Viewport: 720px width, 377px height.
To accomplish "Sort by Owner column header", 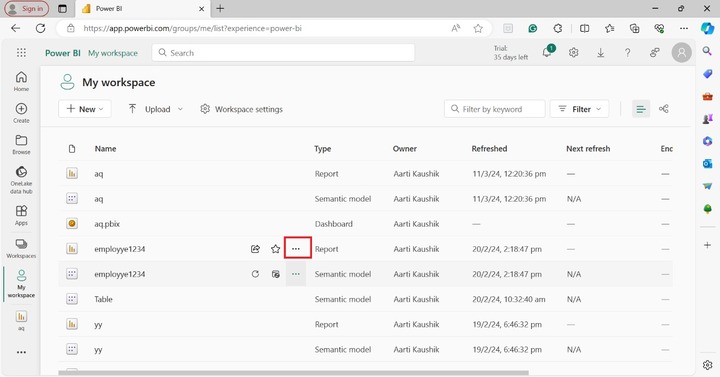I will pyautogui.click(x=405, y=148).
